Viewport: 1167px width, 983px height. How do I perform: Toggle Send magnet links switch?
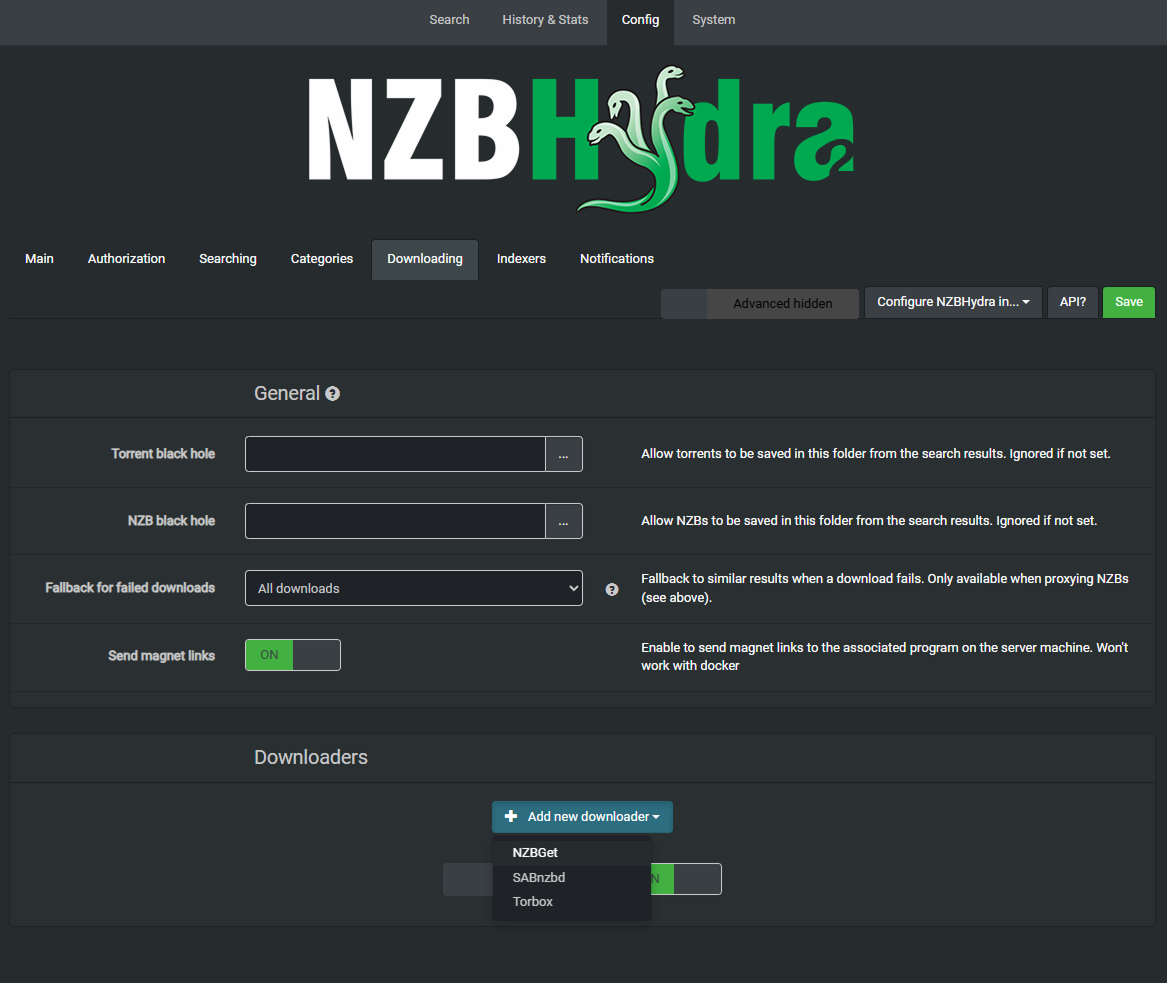point(292,655)
